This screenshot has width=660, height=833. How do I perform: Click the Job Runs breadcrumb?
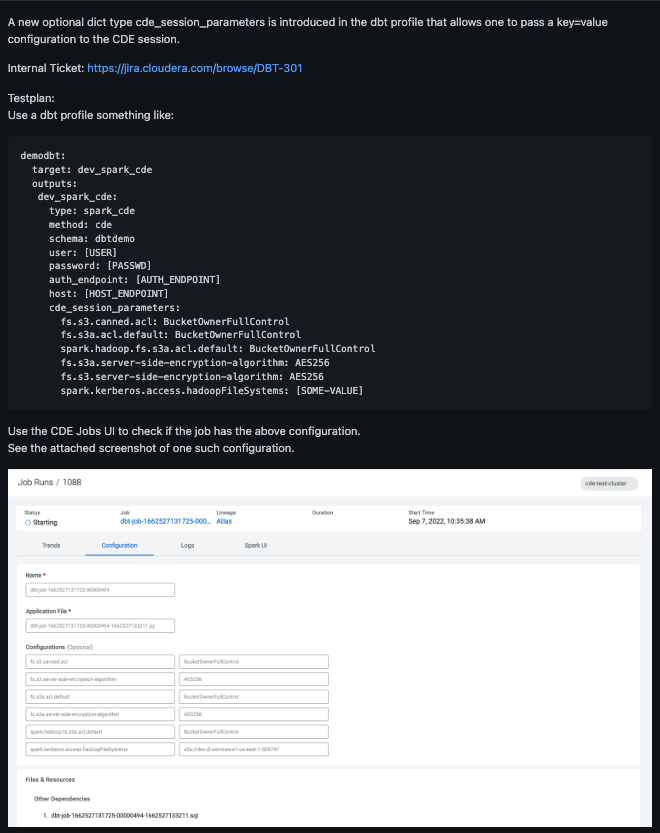click(x=37, y=482)
